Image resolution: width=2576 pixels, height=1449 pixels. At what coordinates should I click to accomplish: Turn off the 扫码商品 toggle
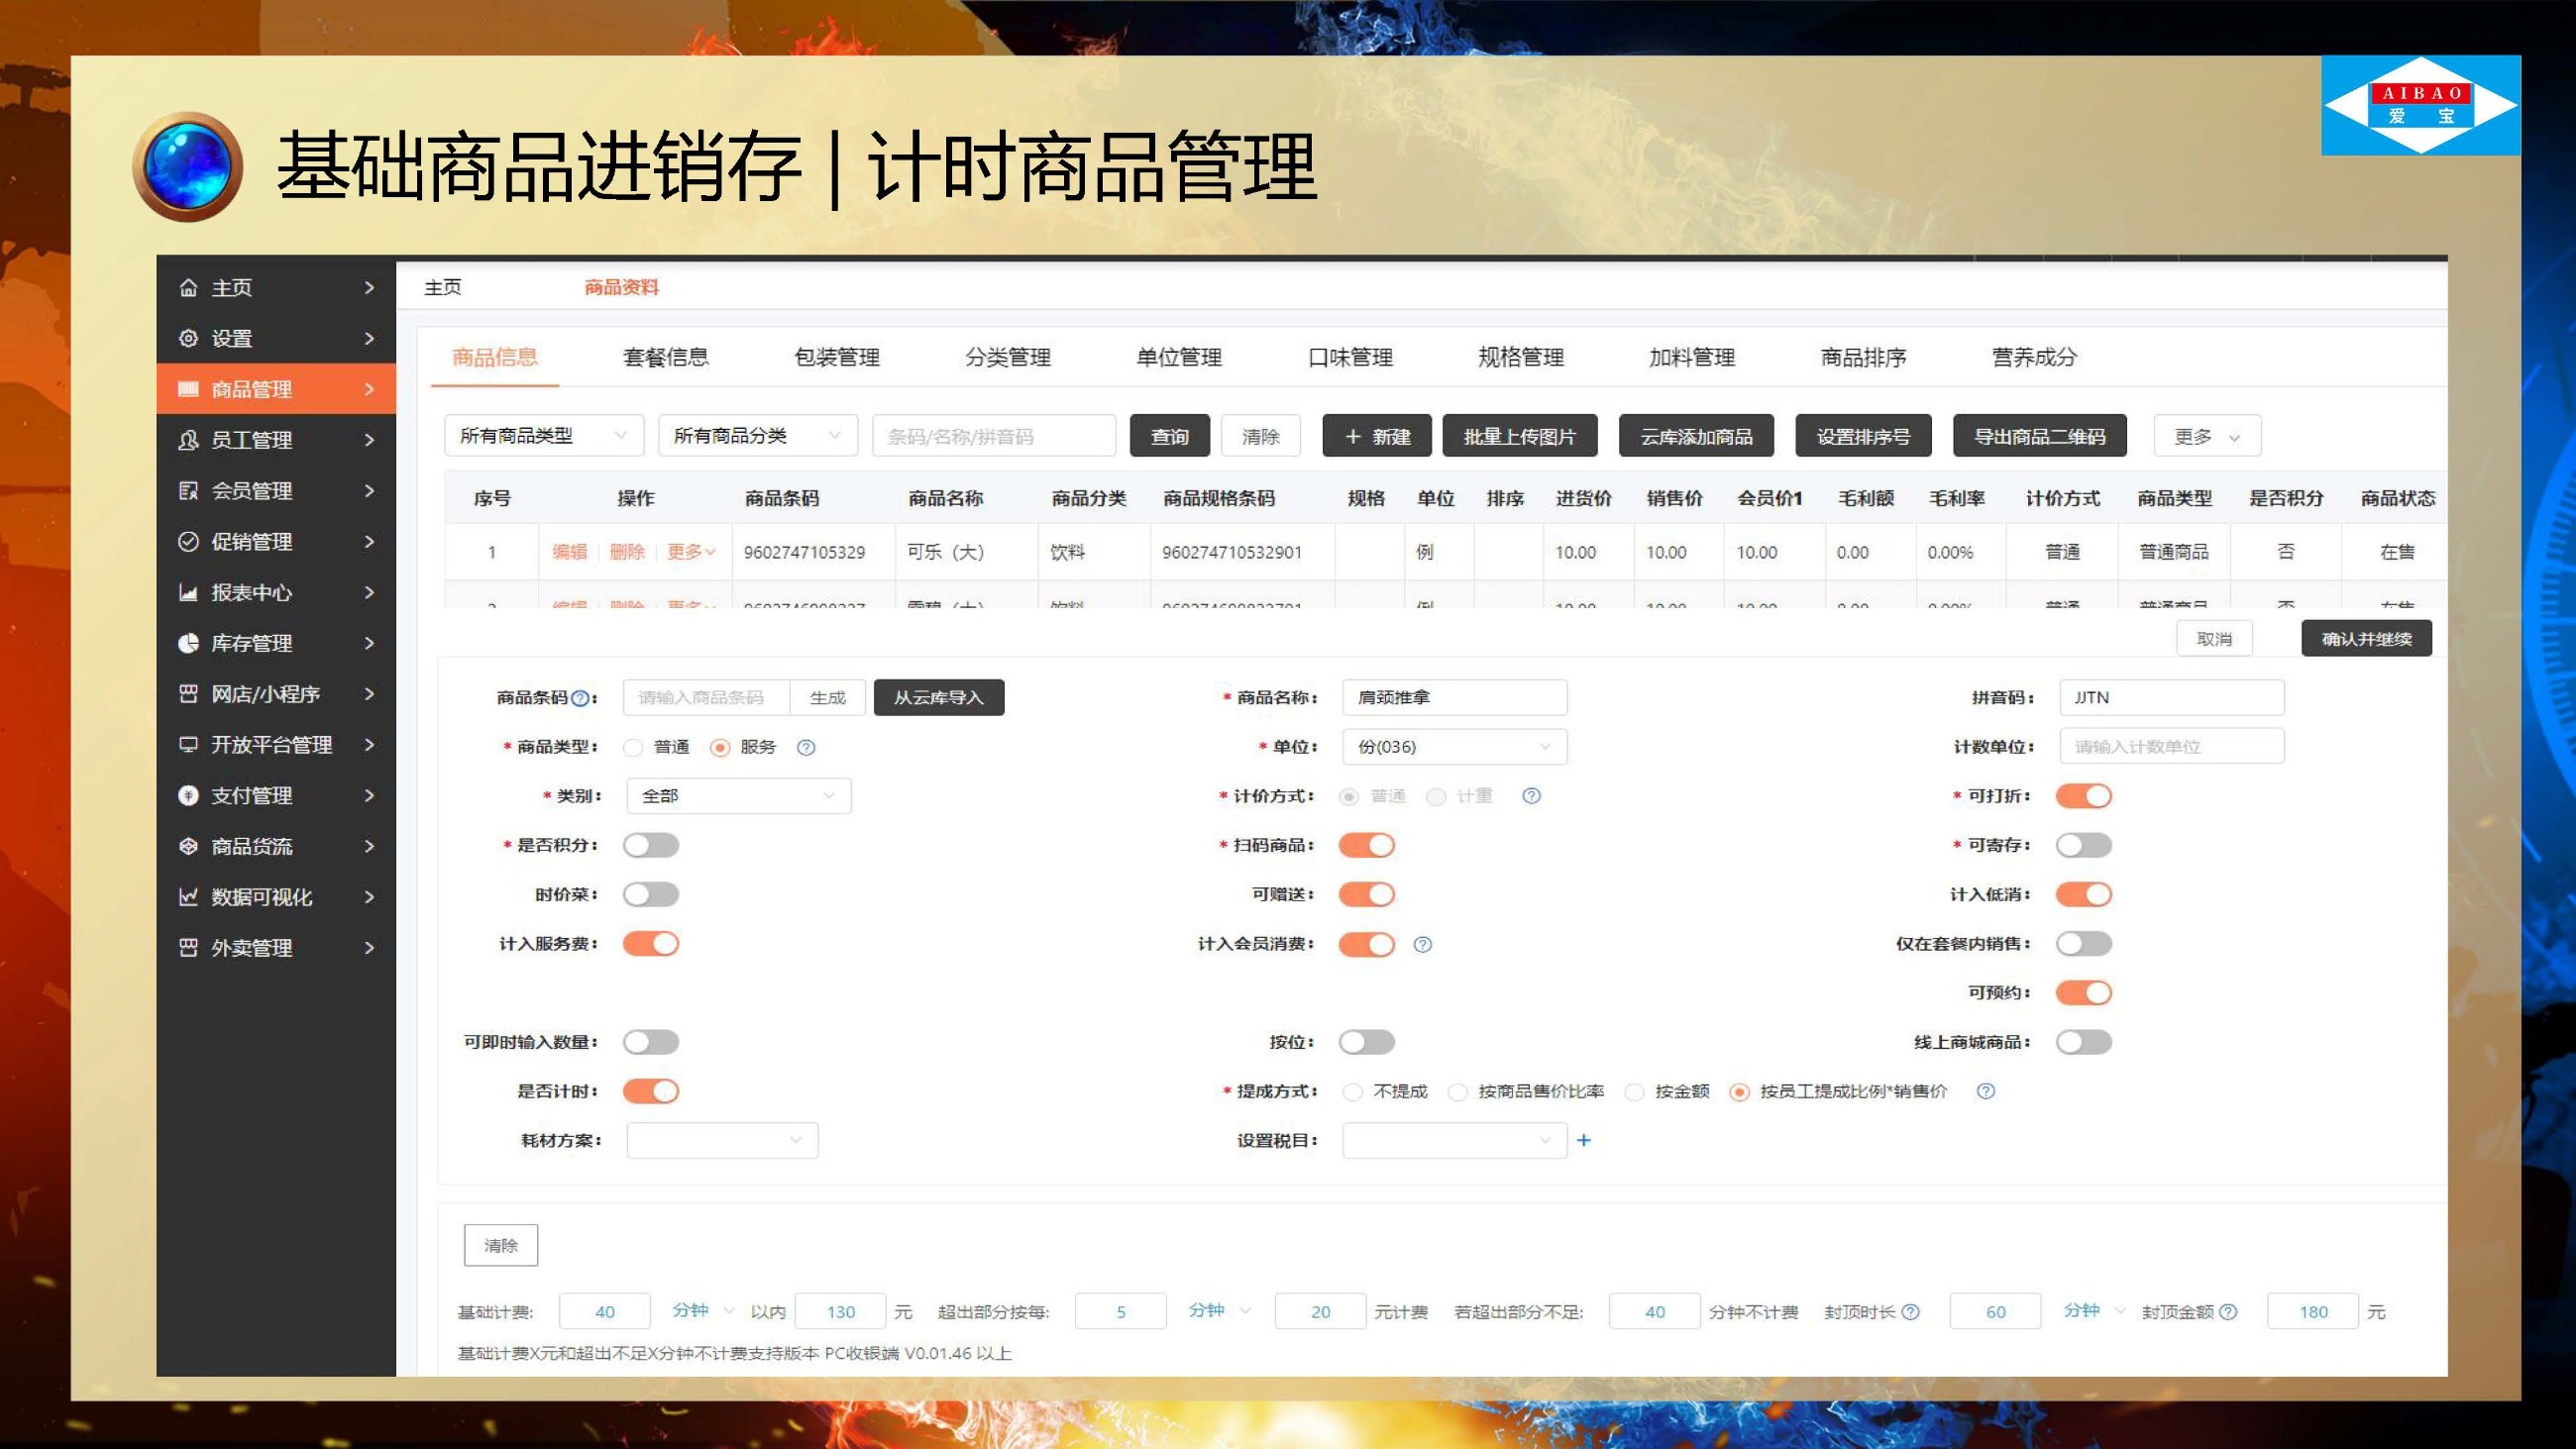point(1367,844)
